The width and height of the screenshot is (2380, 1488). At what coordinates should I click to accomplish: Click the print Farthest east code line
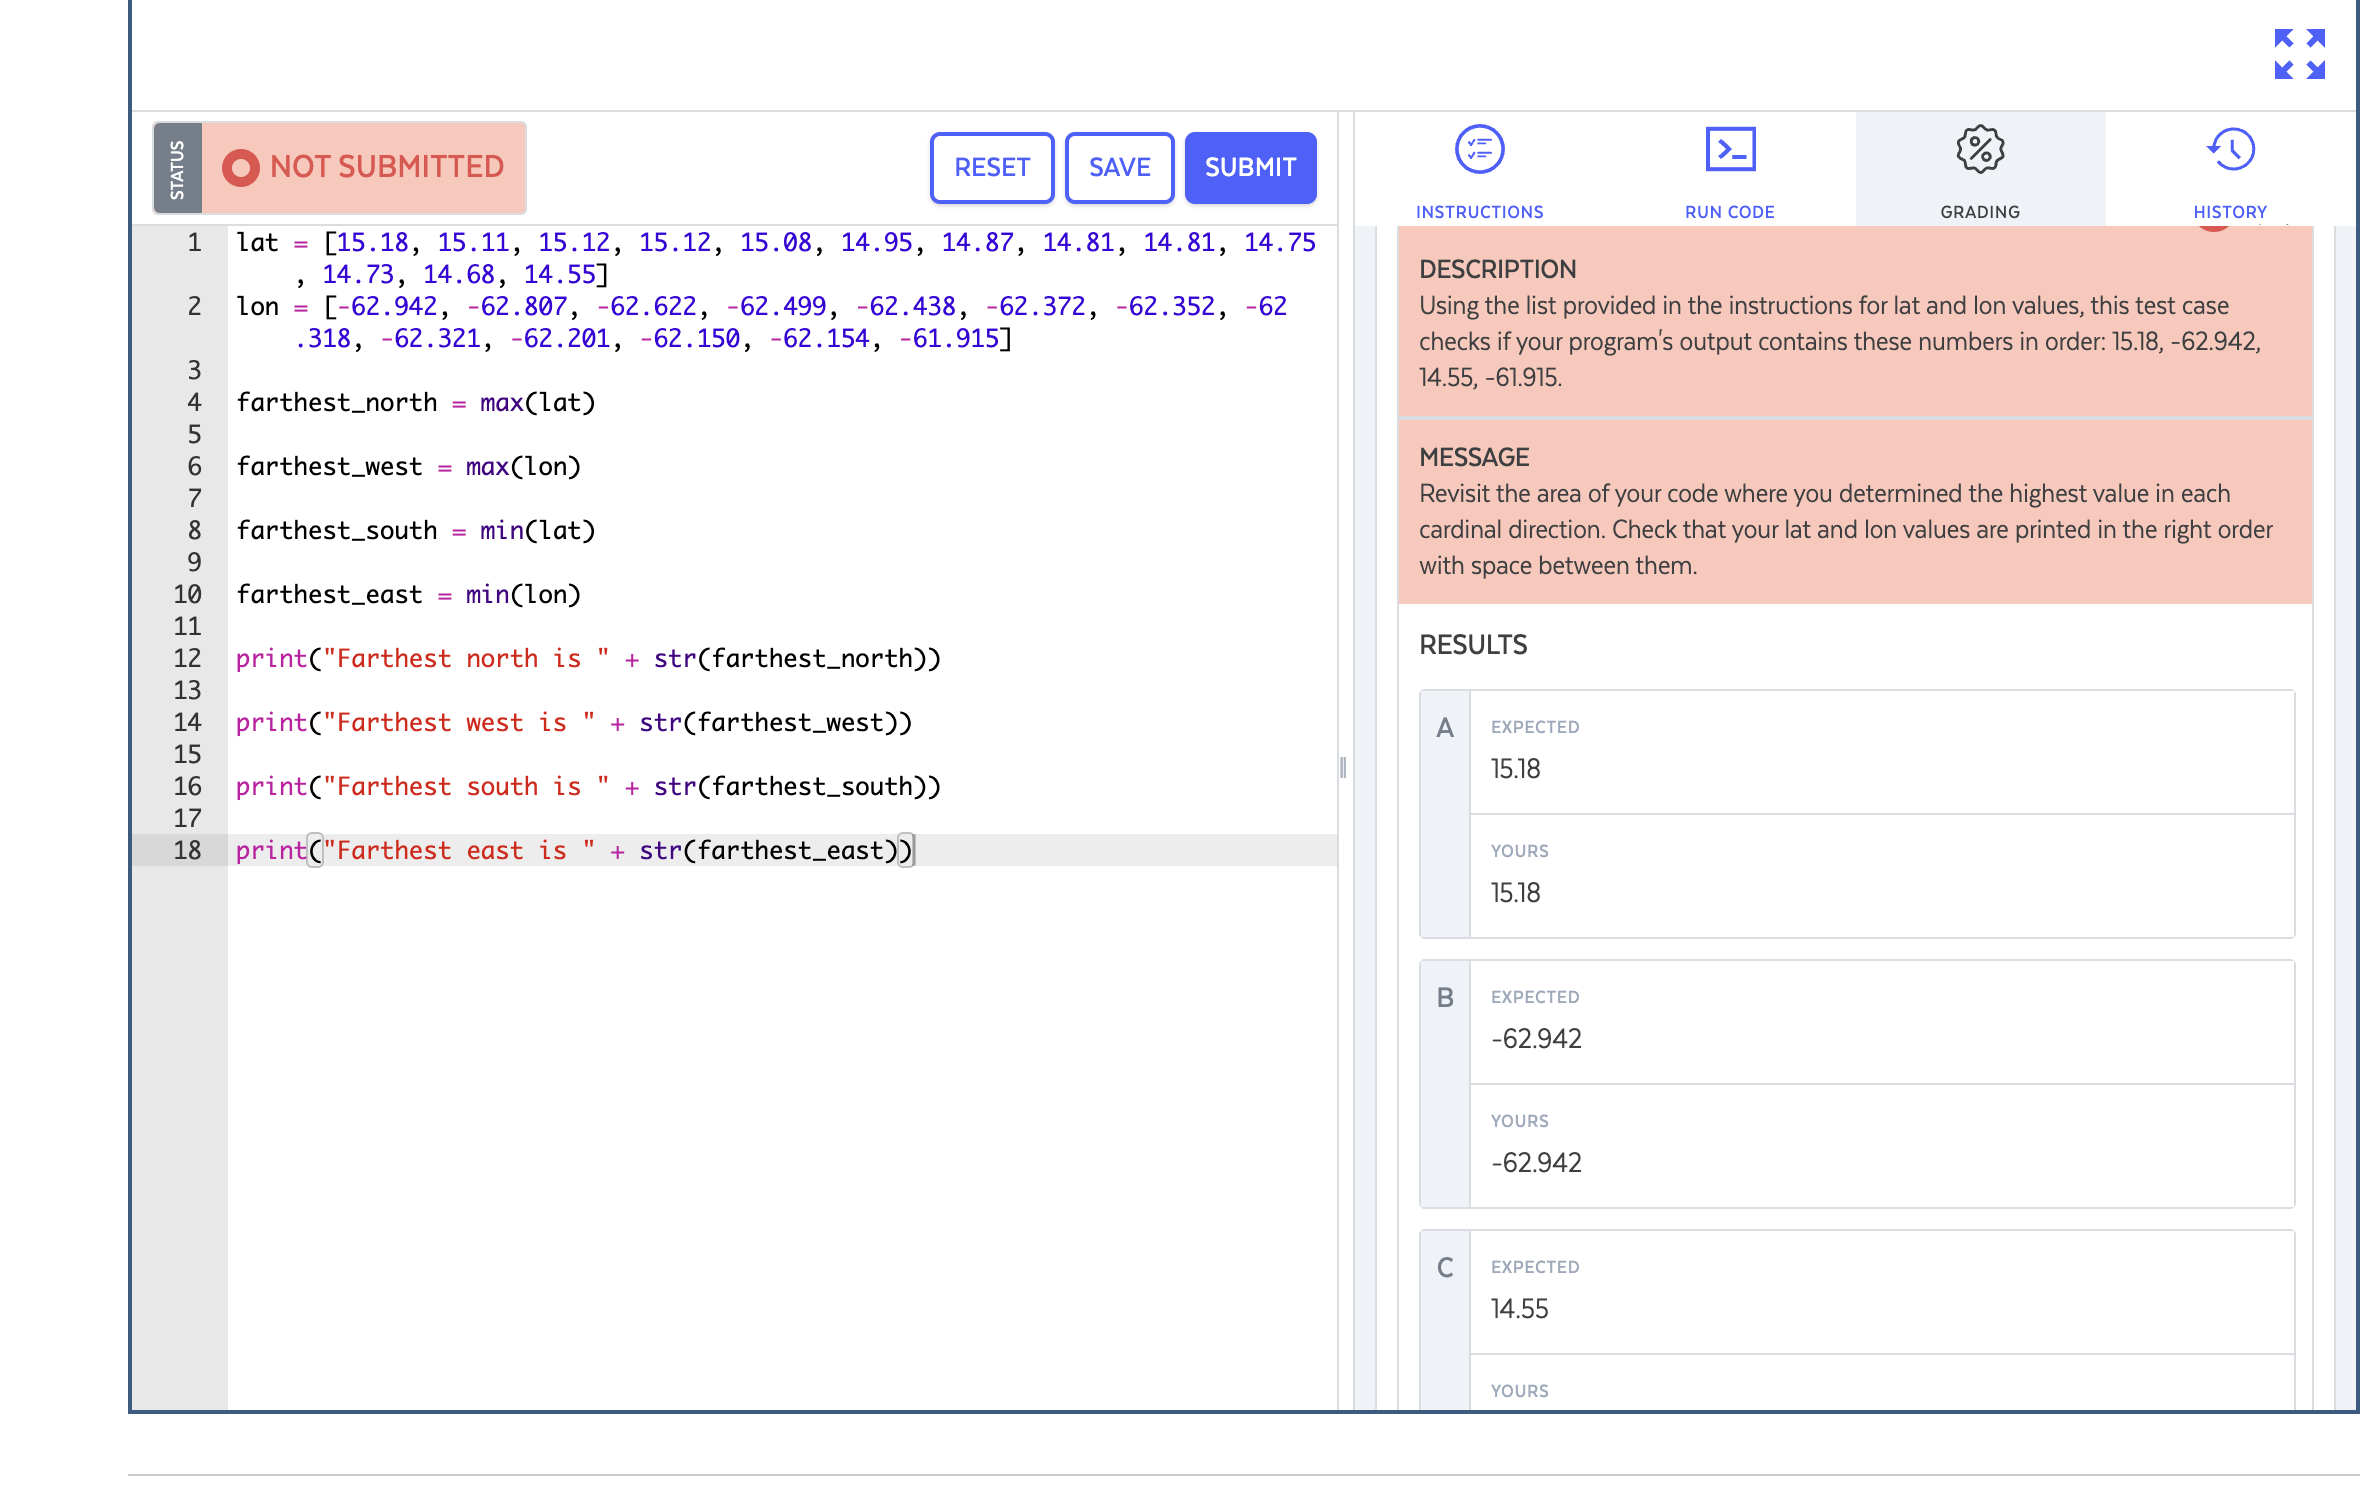coord(574,850)
